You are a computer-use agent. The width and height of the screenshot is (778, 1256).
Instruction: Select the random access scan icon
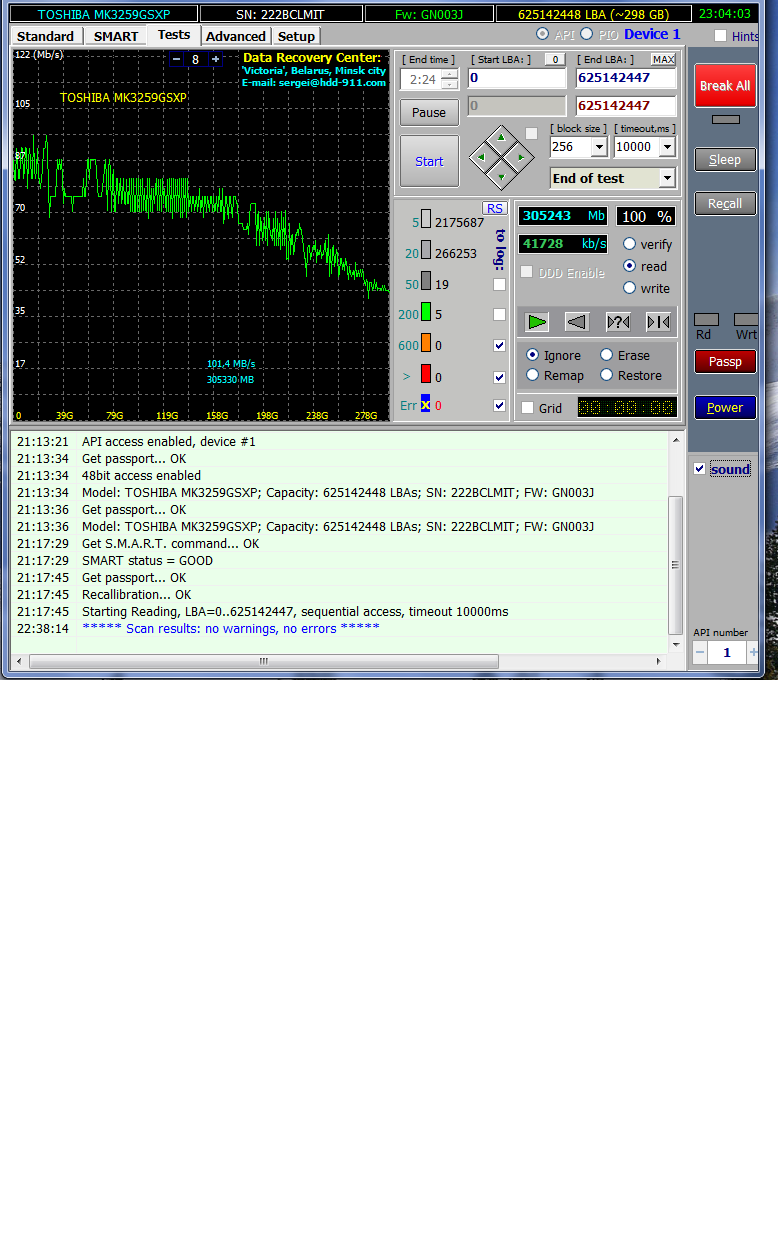point(618,321)
